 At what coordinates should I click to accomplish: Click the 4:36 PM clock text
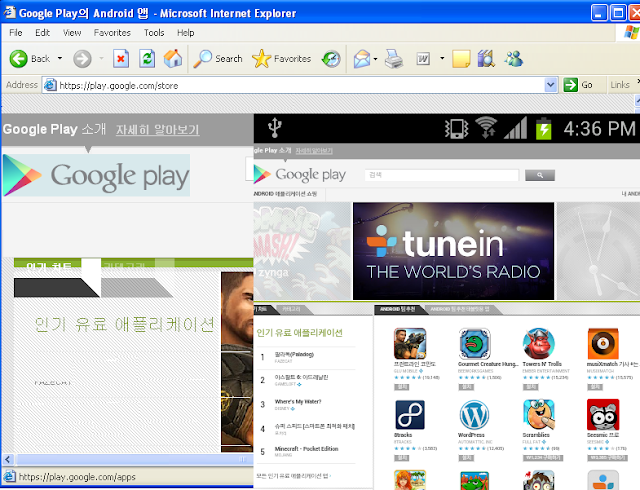pyautogui.click(x=599, y=129)
